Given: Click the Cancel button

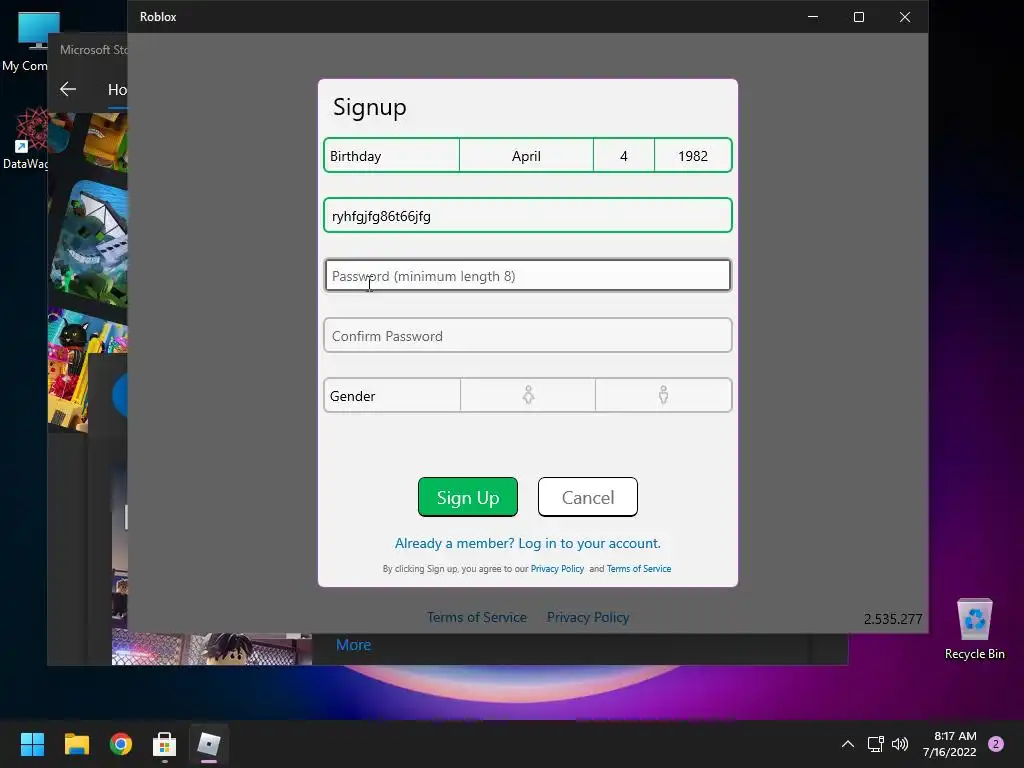Looking at the screenshot, I should click(x=588, y=497).
